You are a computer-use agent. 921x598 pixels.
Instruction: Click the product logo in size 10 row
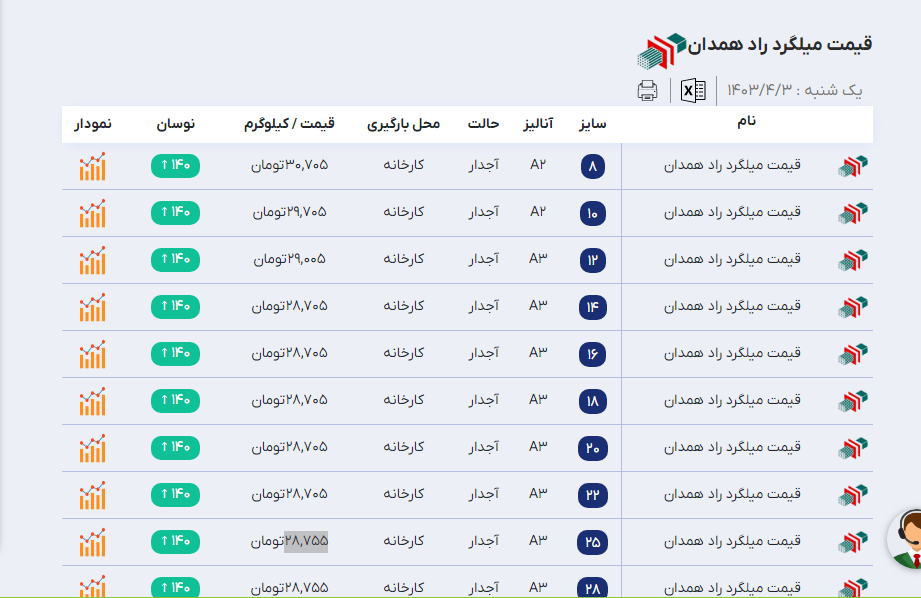[x=852, y=213]
